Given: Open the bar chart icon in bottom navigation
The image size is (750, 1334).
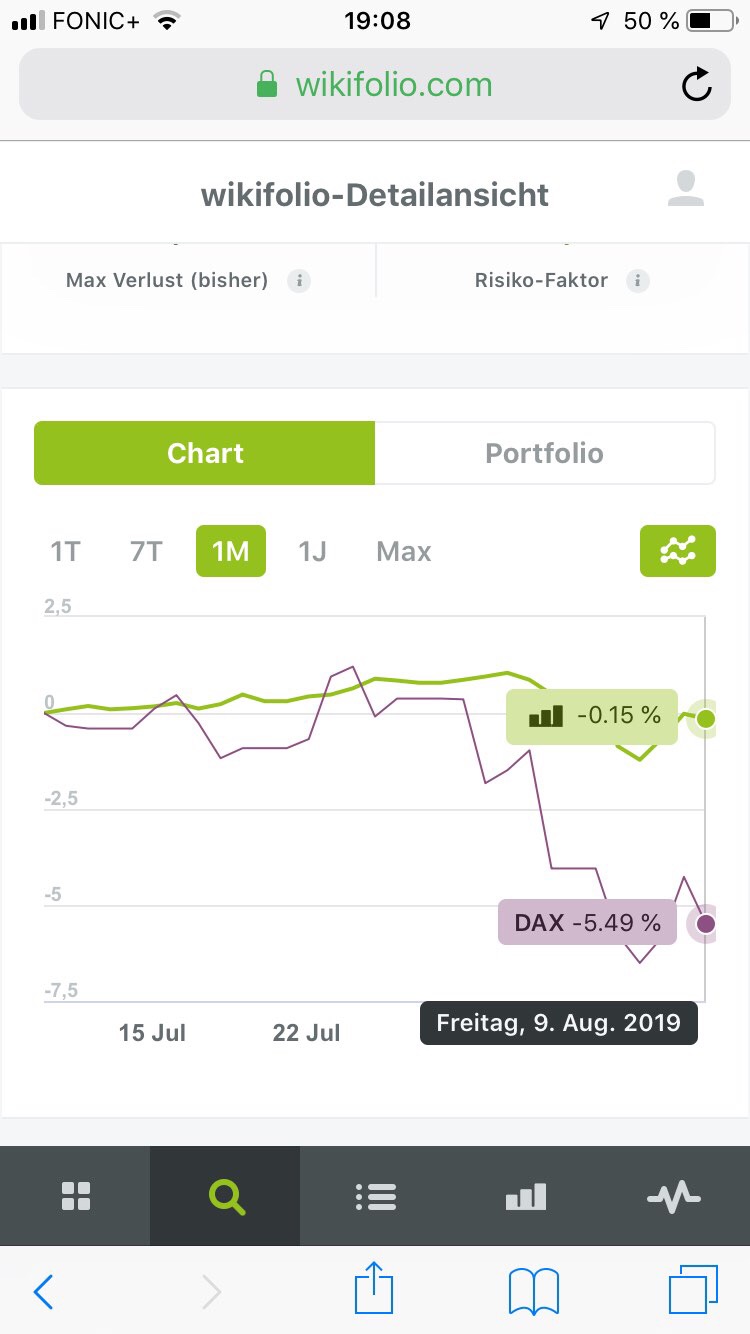Looking at the screenshot, I should 526,1196.
